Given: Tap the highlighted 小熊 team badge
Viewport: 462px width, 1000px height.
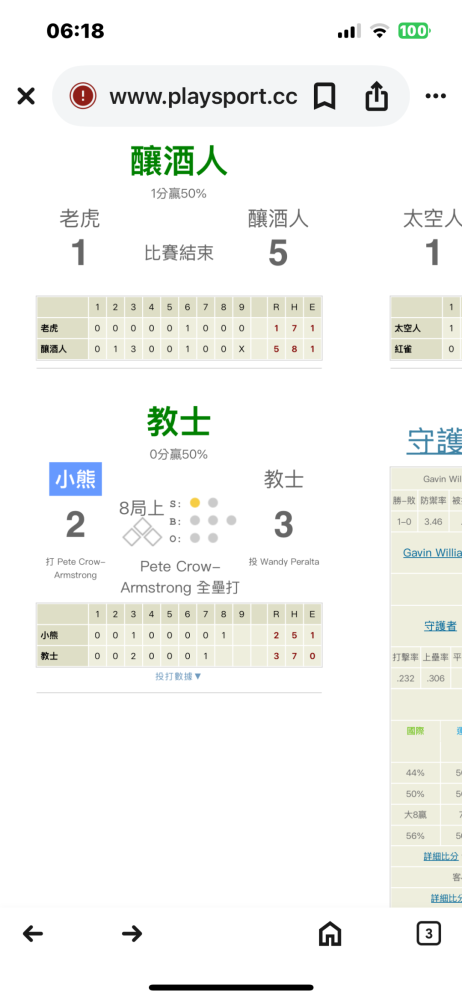Looking at the screenshot, I should 75,479.
